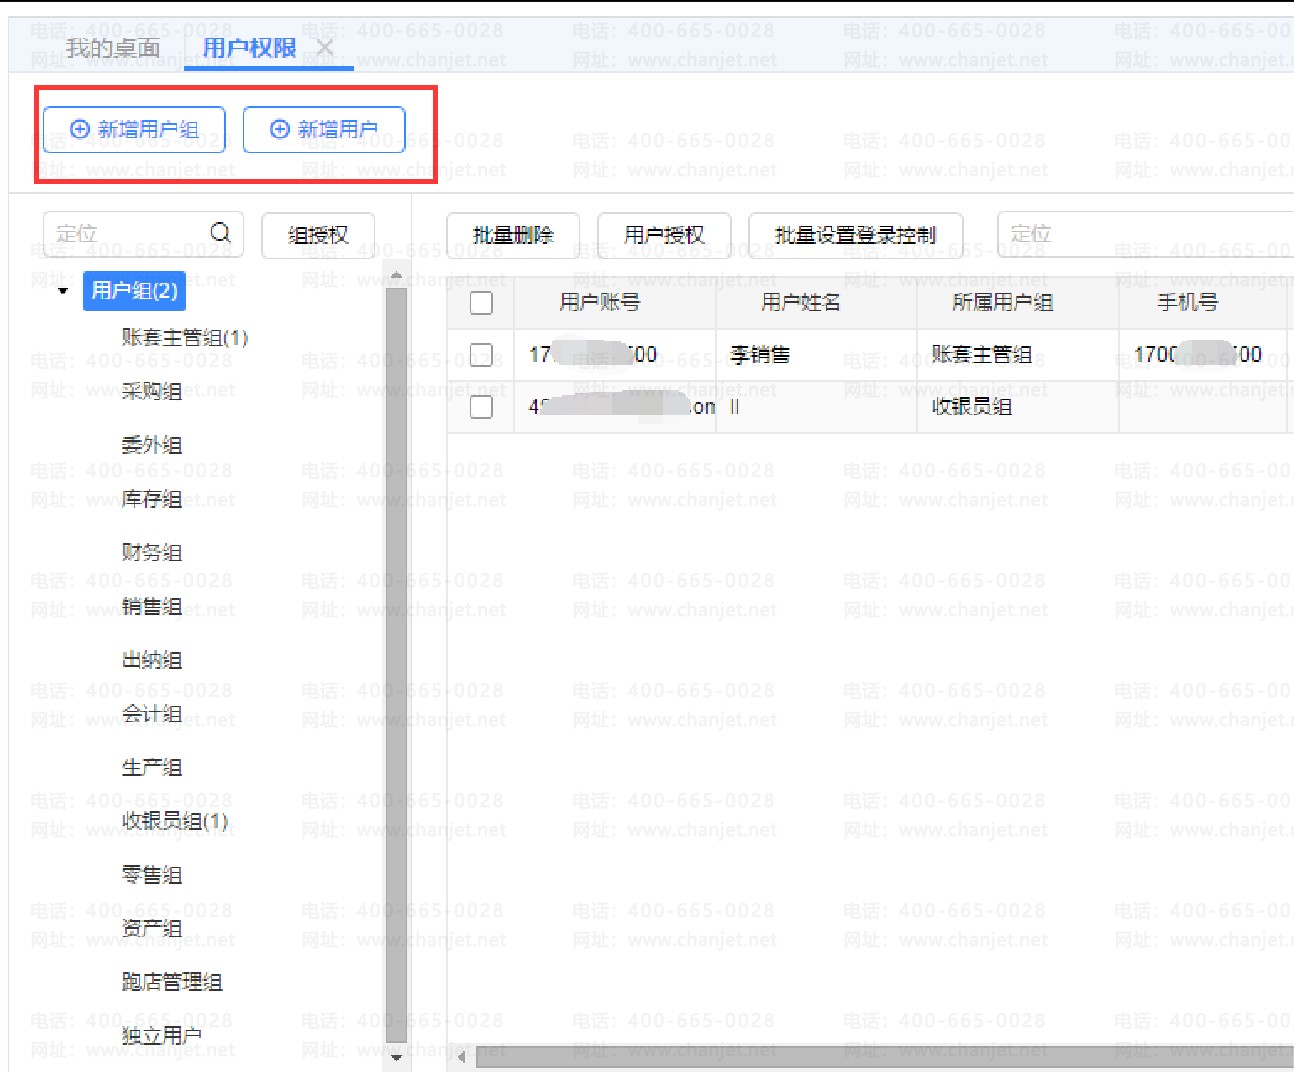Select 生产组 in tree

pos(152,767)
